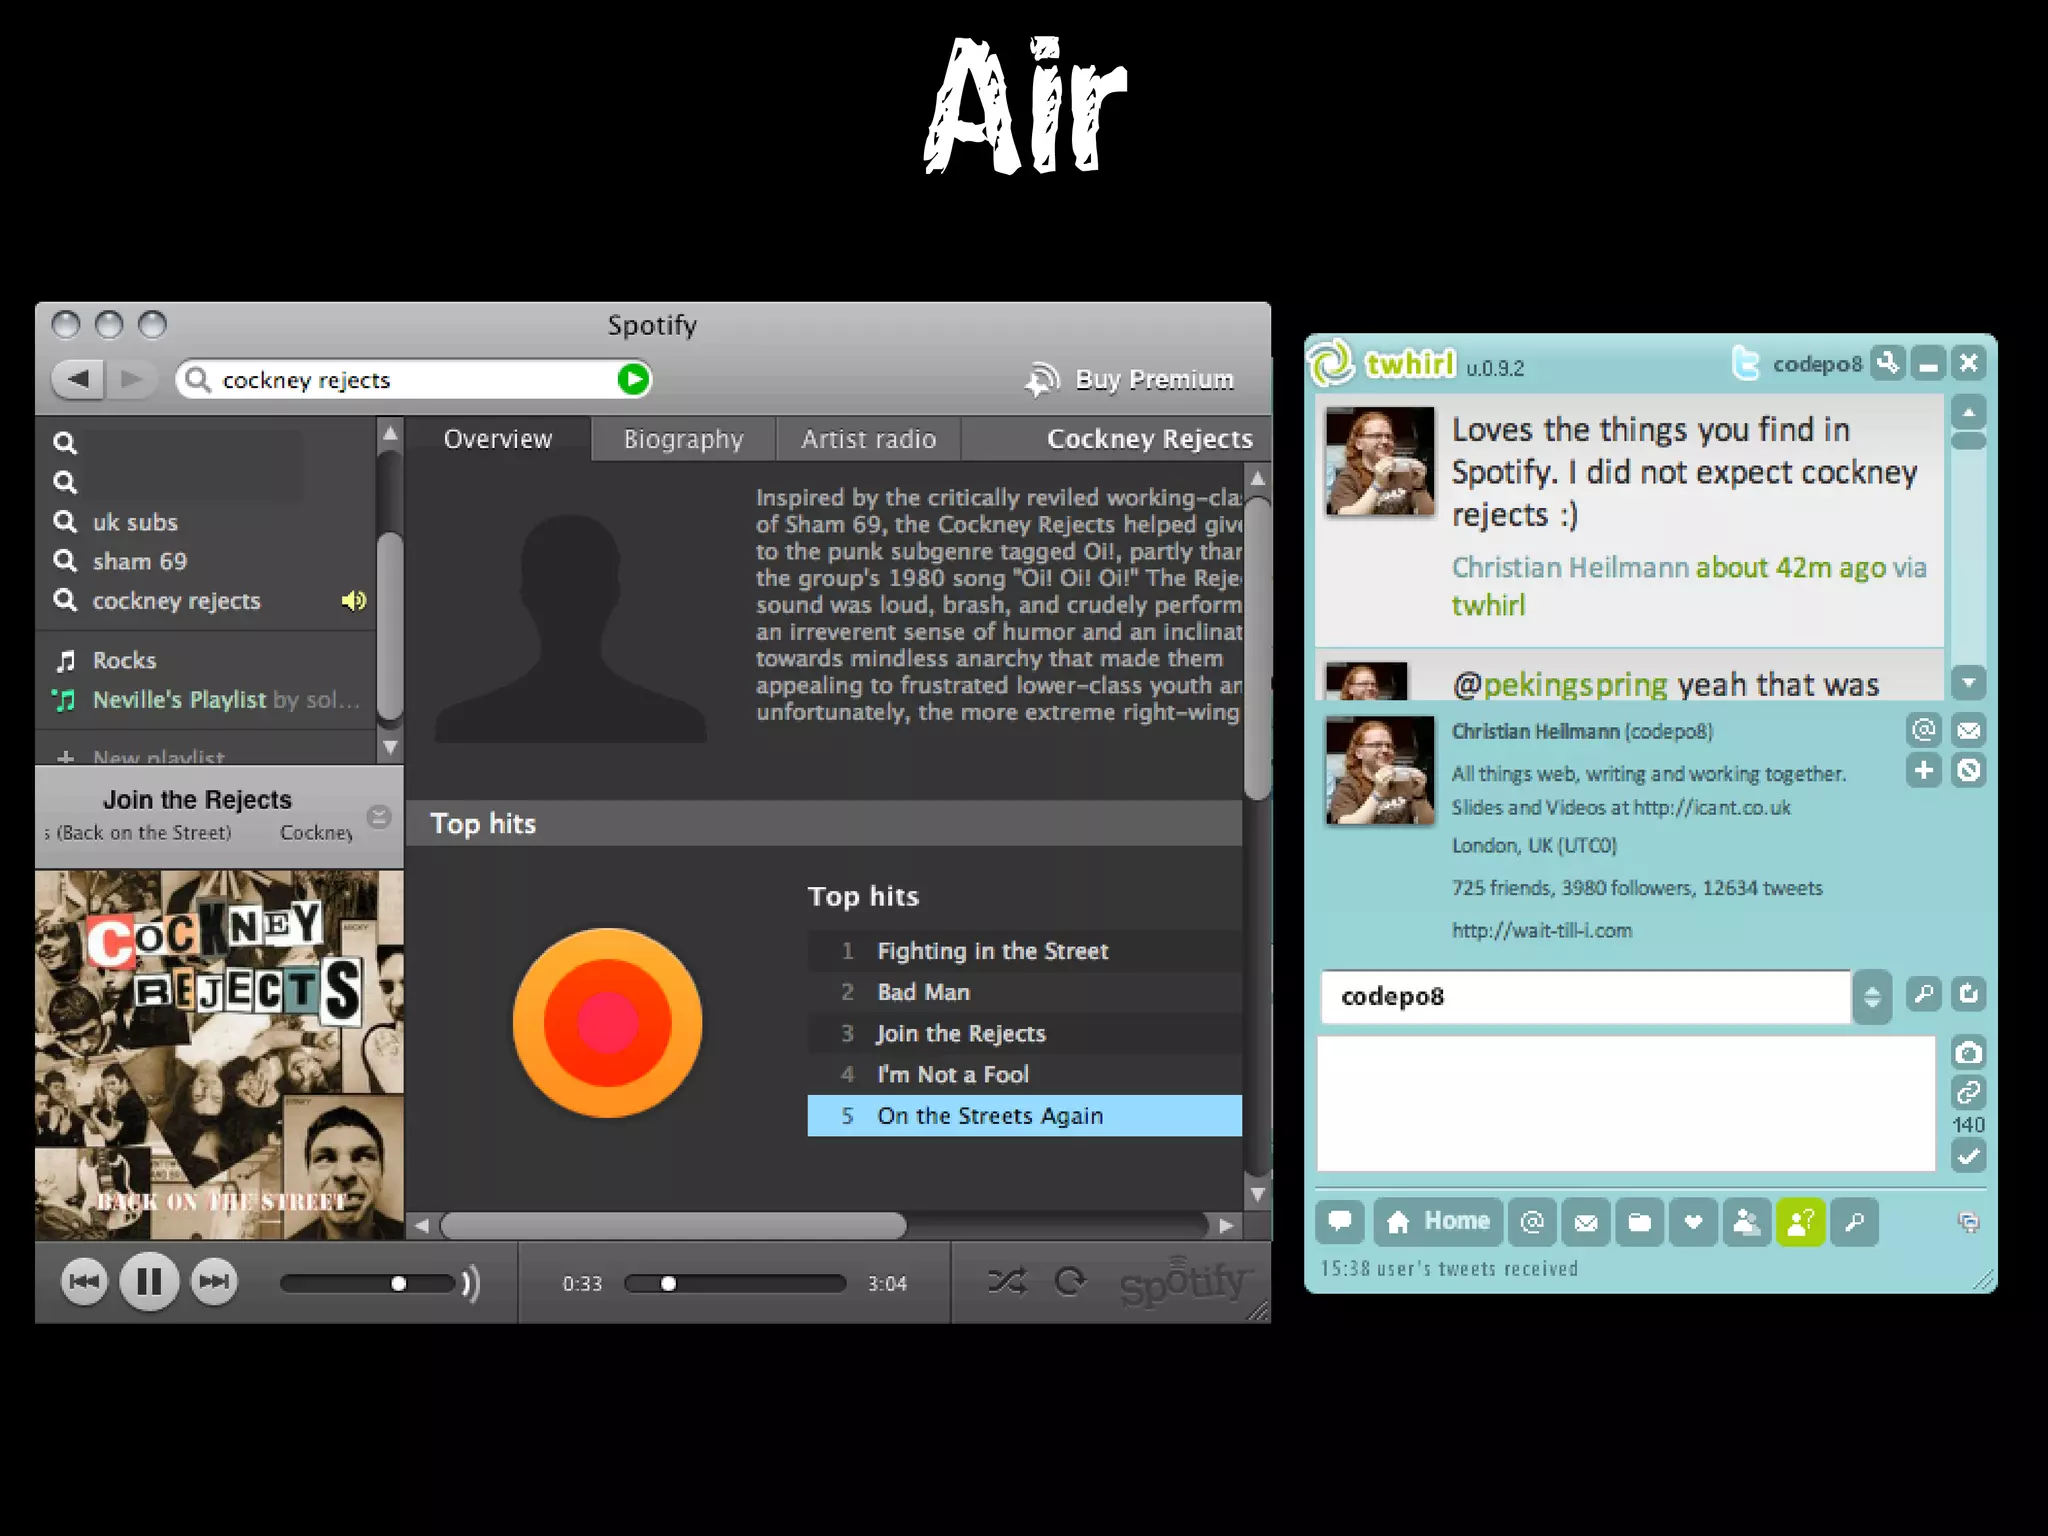Shorten a URL with the link icon
Viewport: 2048px width, 1536px height.
coord(1969,1092)
